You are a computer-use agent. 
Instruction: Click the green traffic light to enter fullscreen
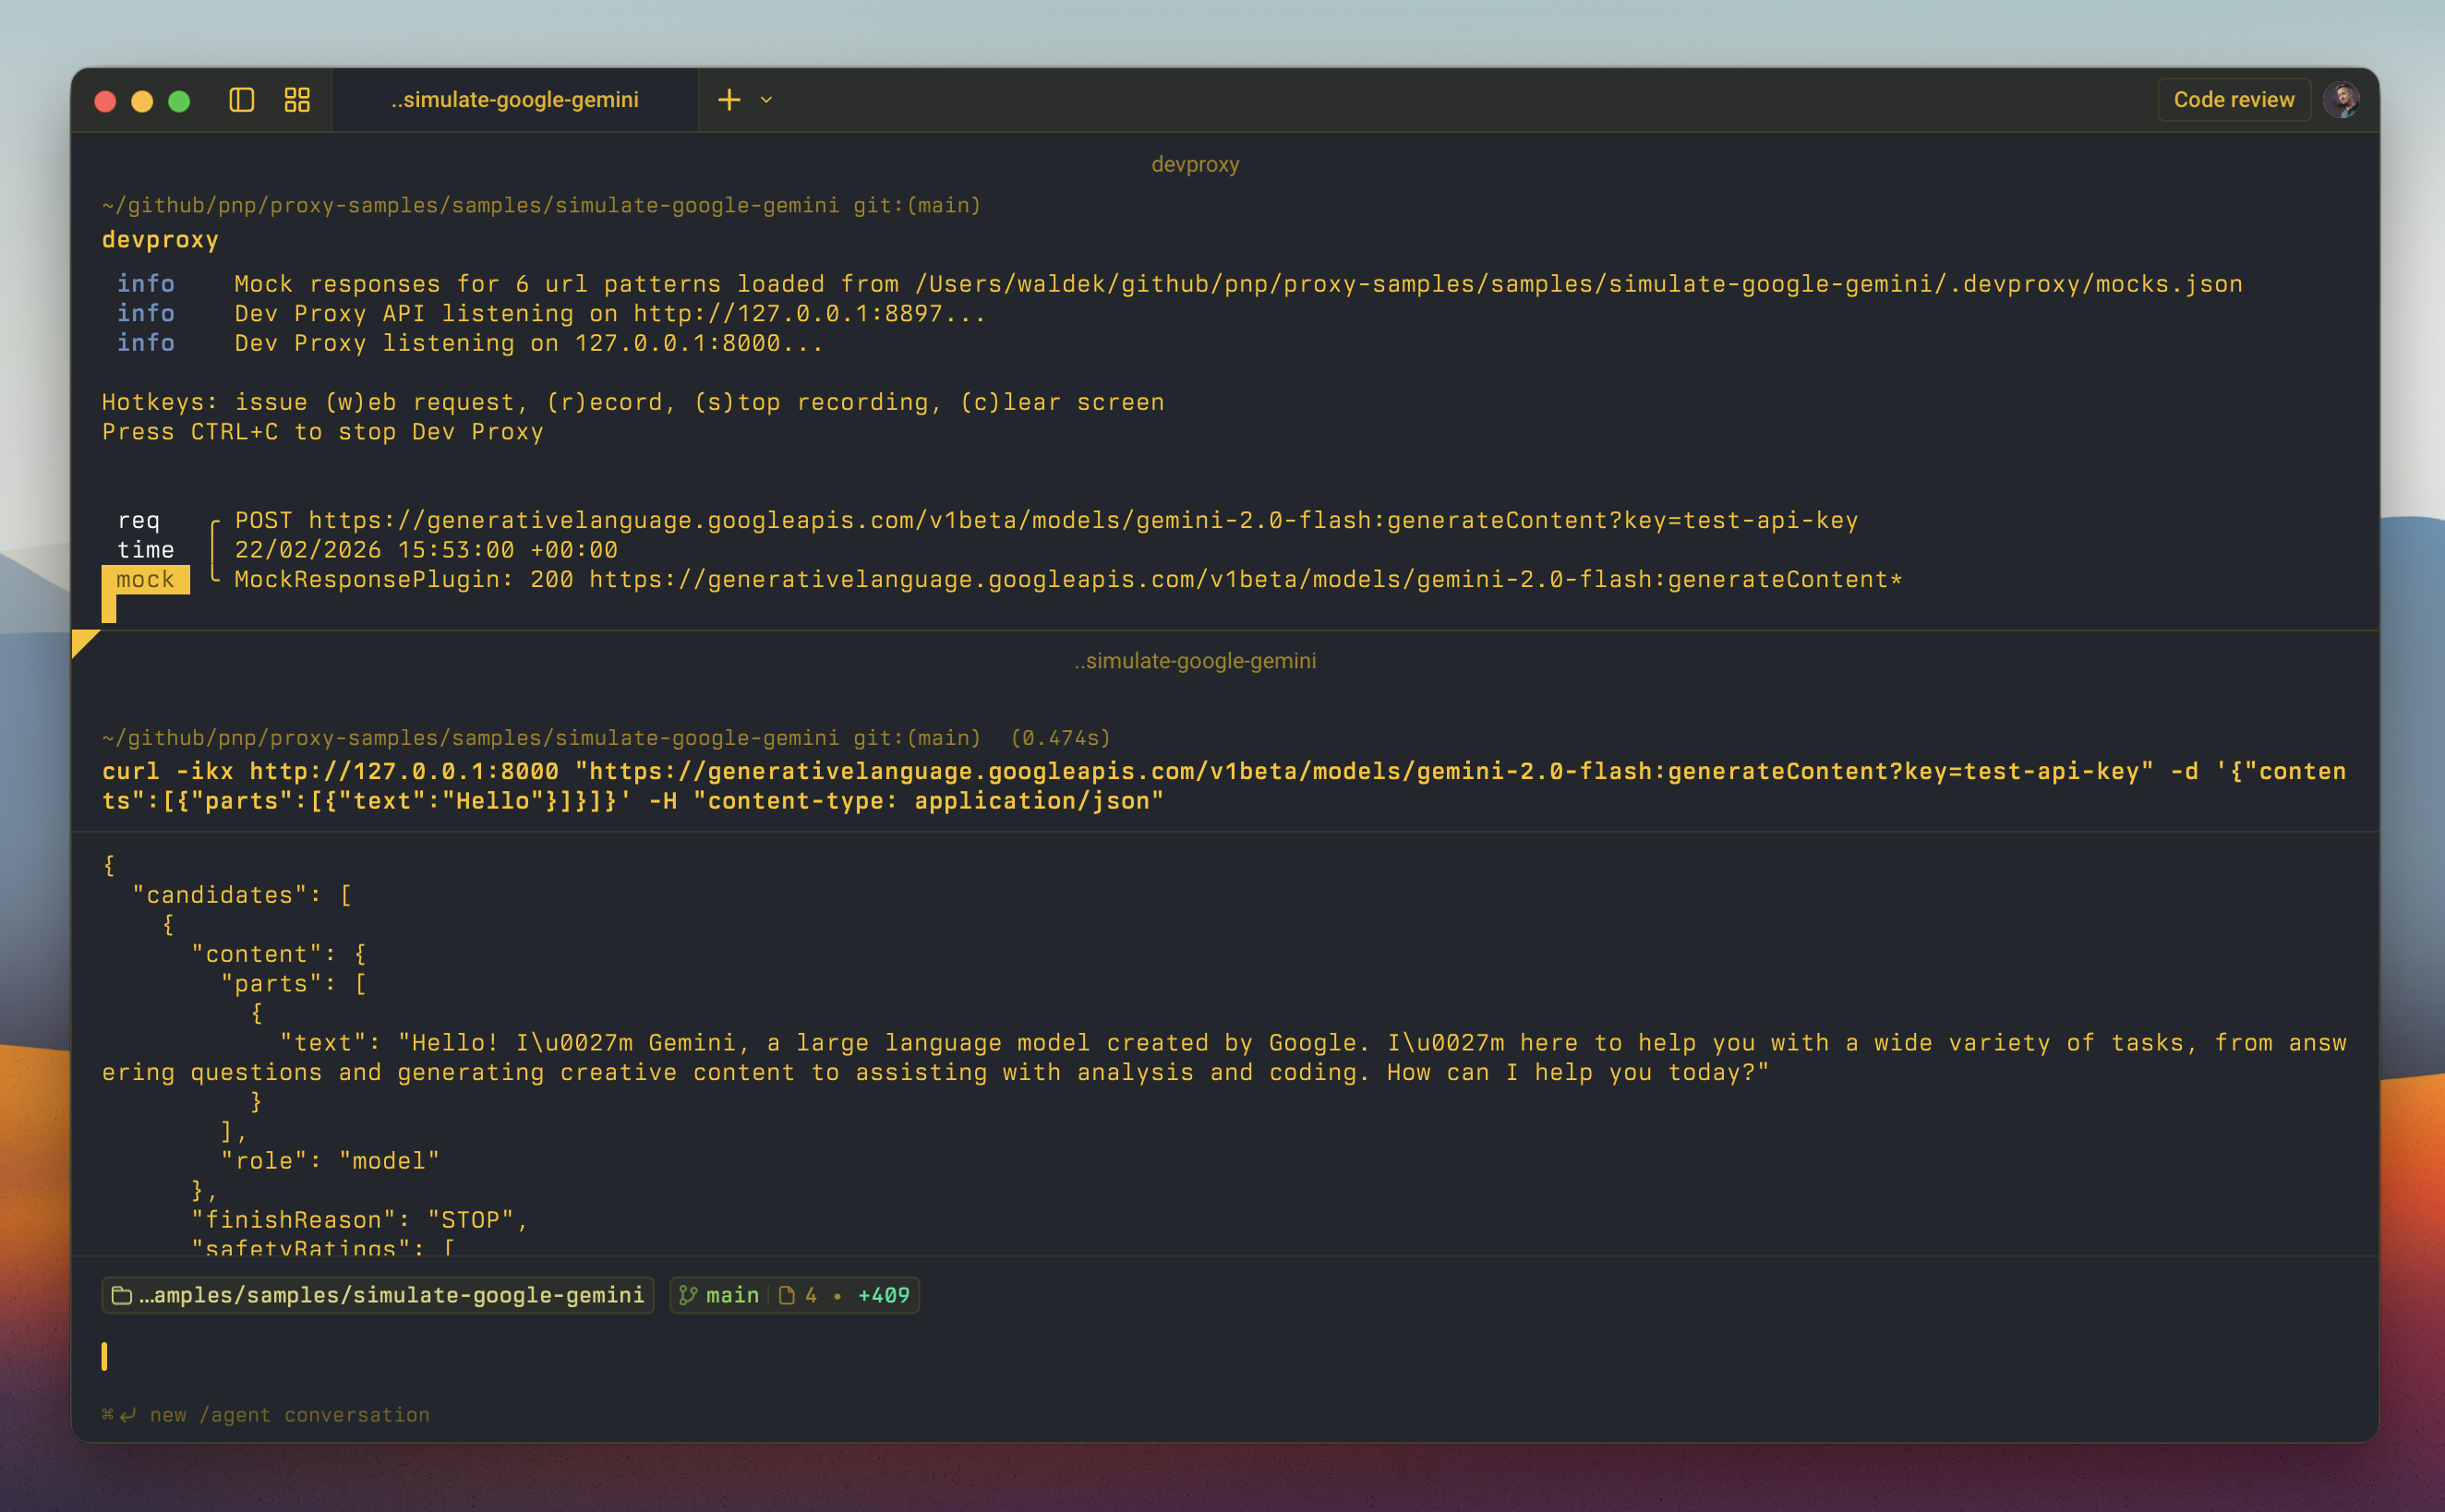click(178, 101)
